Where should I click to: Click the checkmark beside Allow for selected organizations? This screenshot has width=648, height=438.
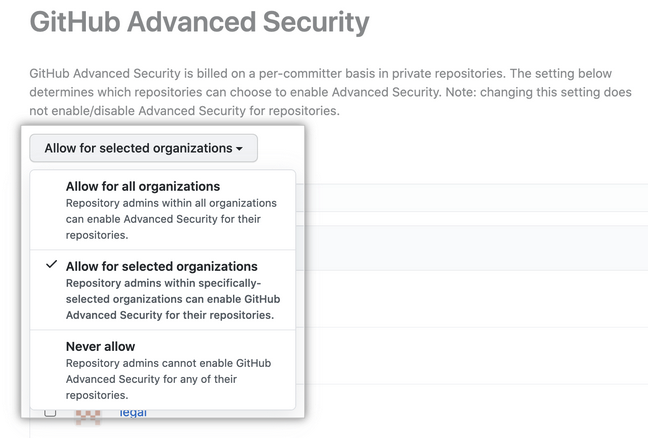click(x=51, y=265)
